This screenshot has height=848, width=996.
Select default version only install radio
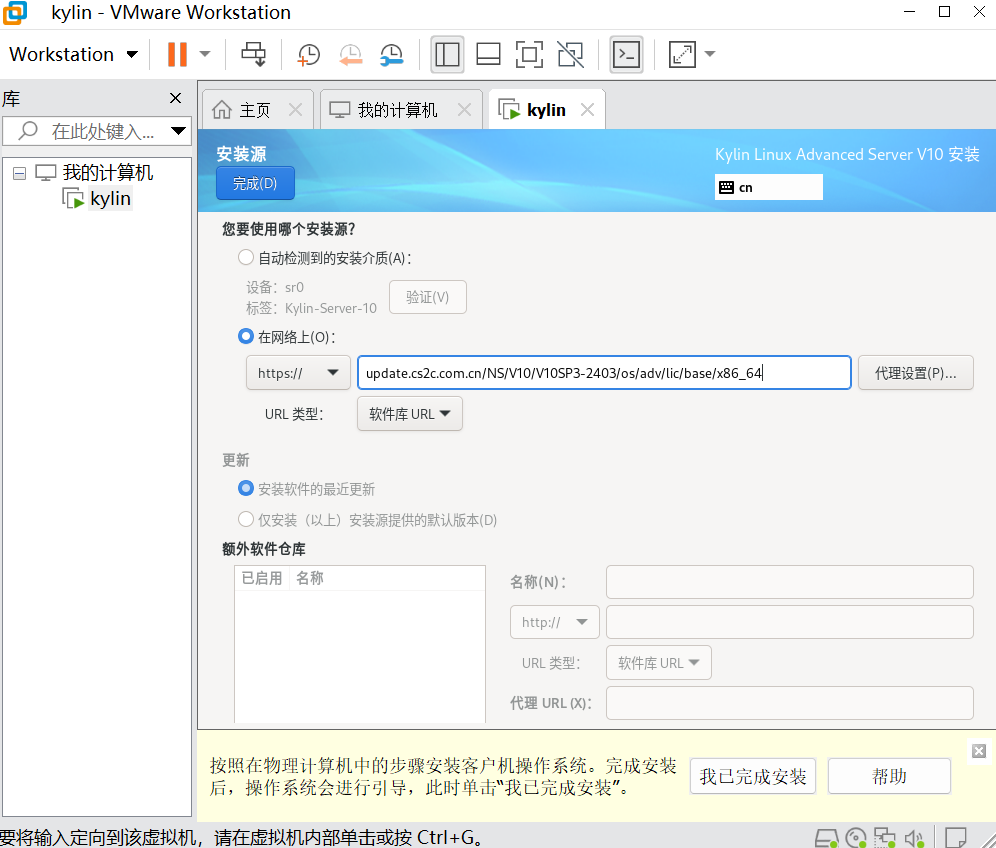pos(246,520)
